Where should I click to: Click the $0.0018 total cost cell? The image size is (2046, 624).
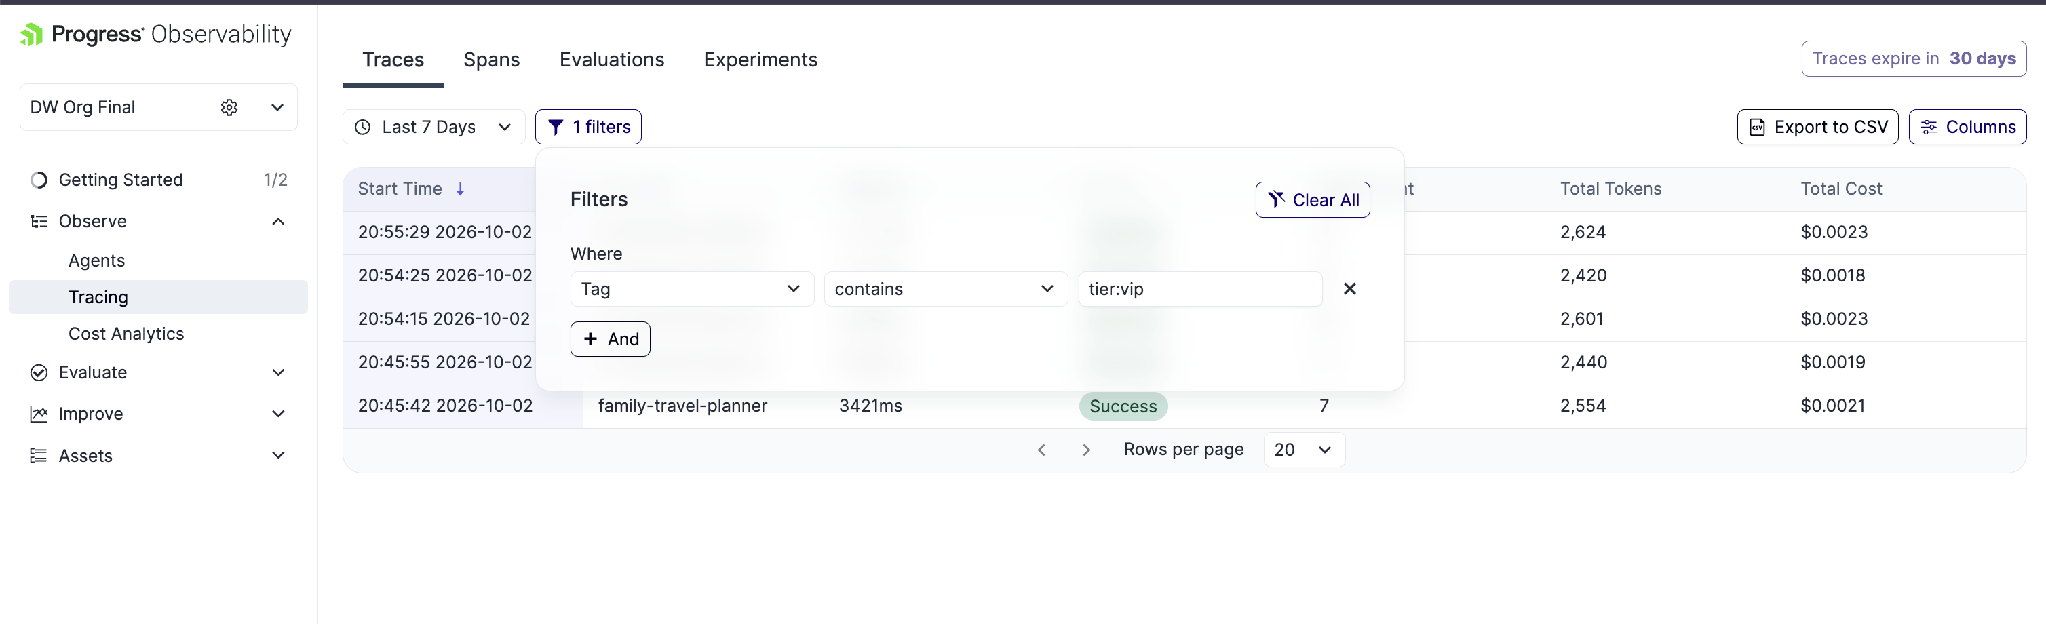[x=1833, y=275]
